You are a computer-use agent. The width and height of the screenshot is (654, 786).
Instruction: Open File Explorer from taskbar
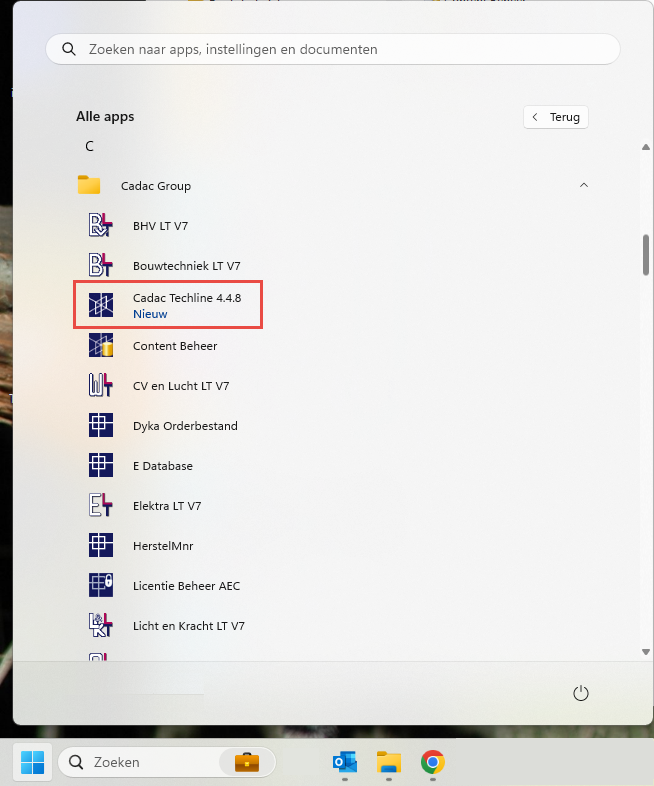tap(389, 762)
